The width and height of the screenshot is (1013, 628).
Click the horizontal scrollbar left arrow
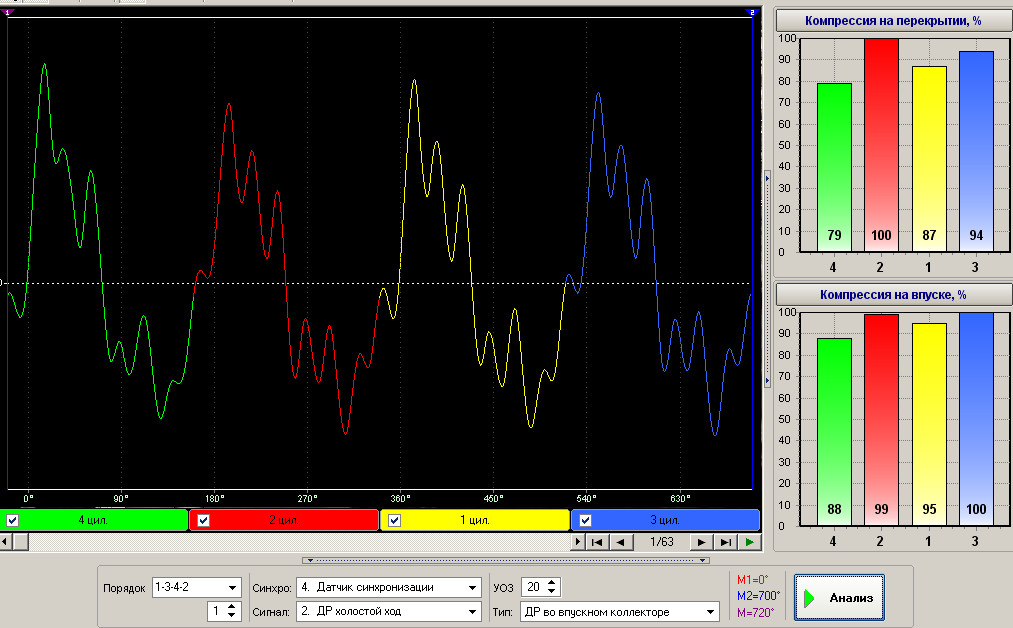pyautogui.click(x=5, y=542)
